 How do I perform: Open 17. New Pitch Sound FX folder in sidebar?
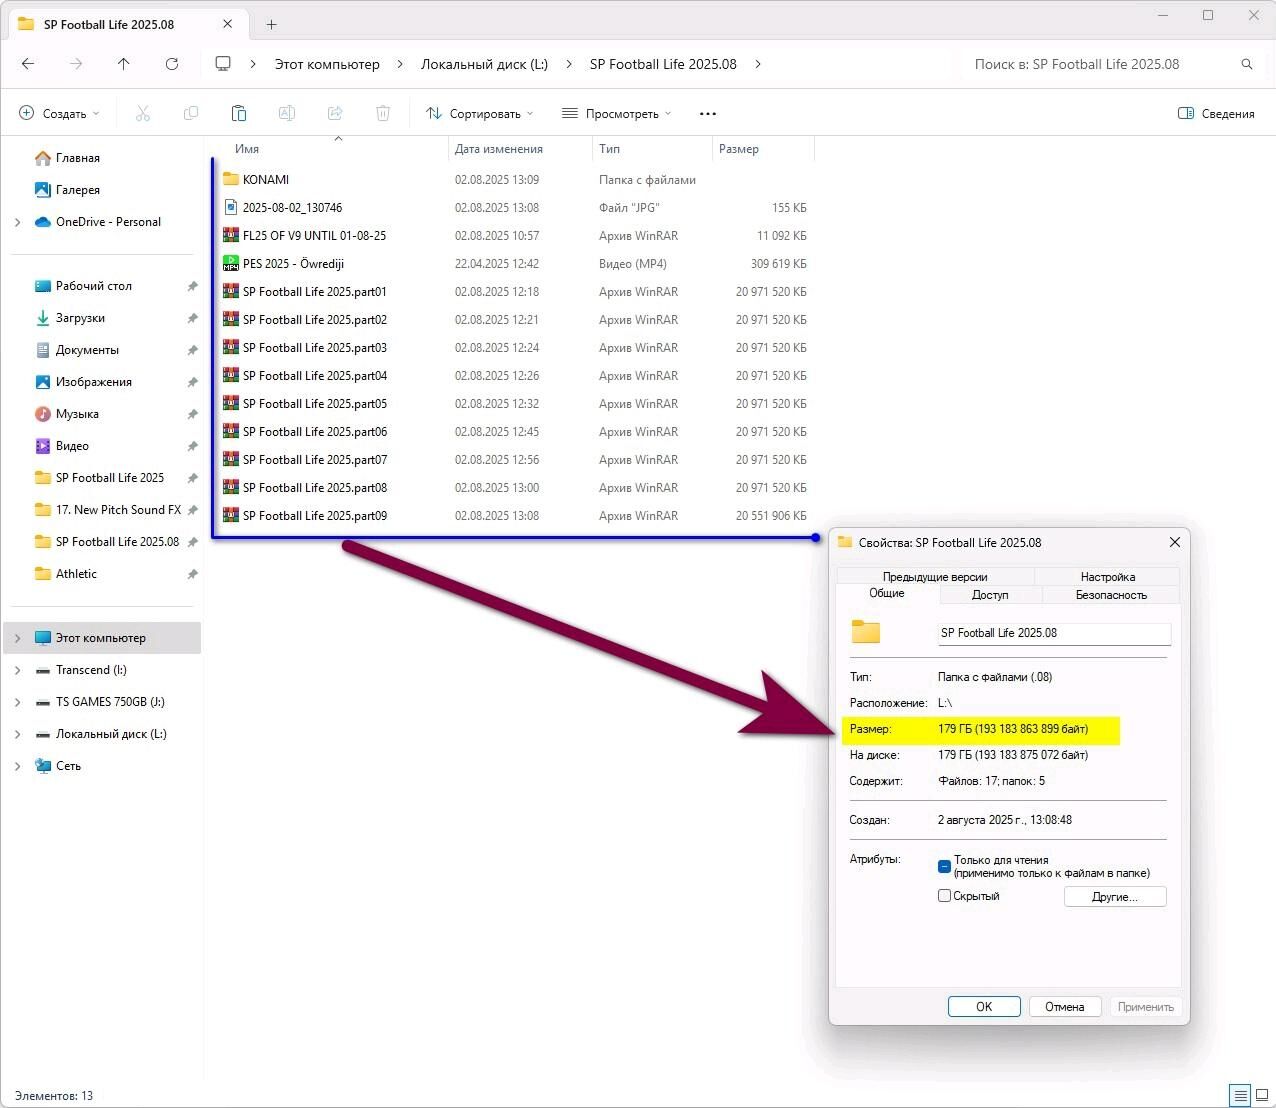[x=108, y=510]
